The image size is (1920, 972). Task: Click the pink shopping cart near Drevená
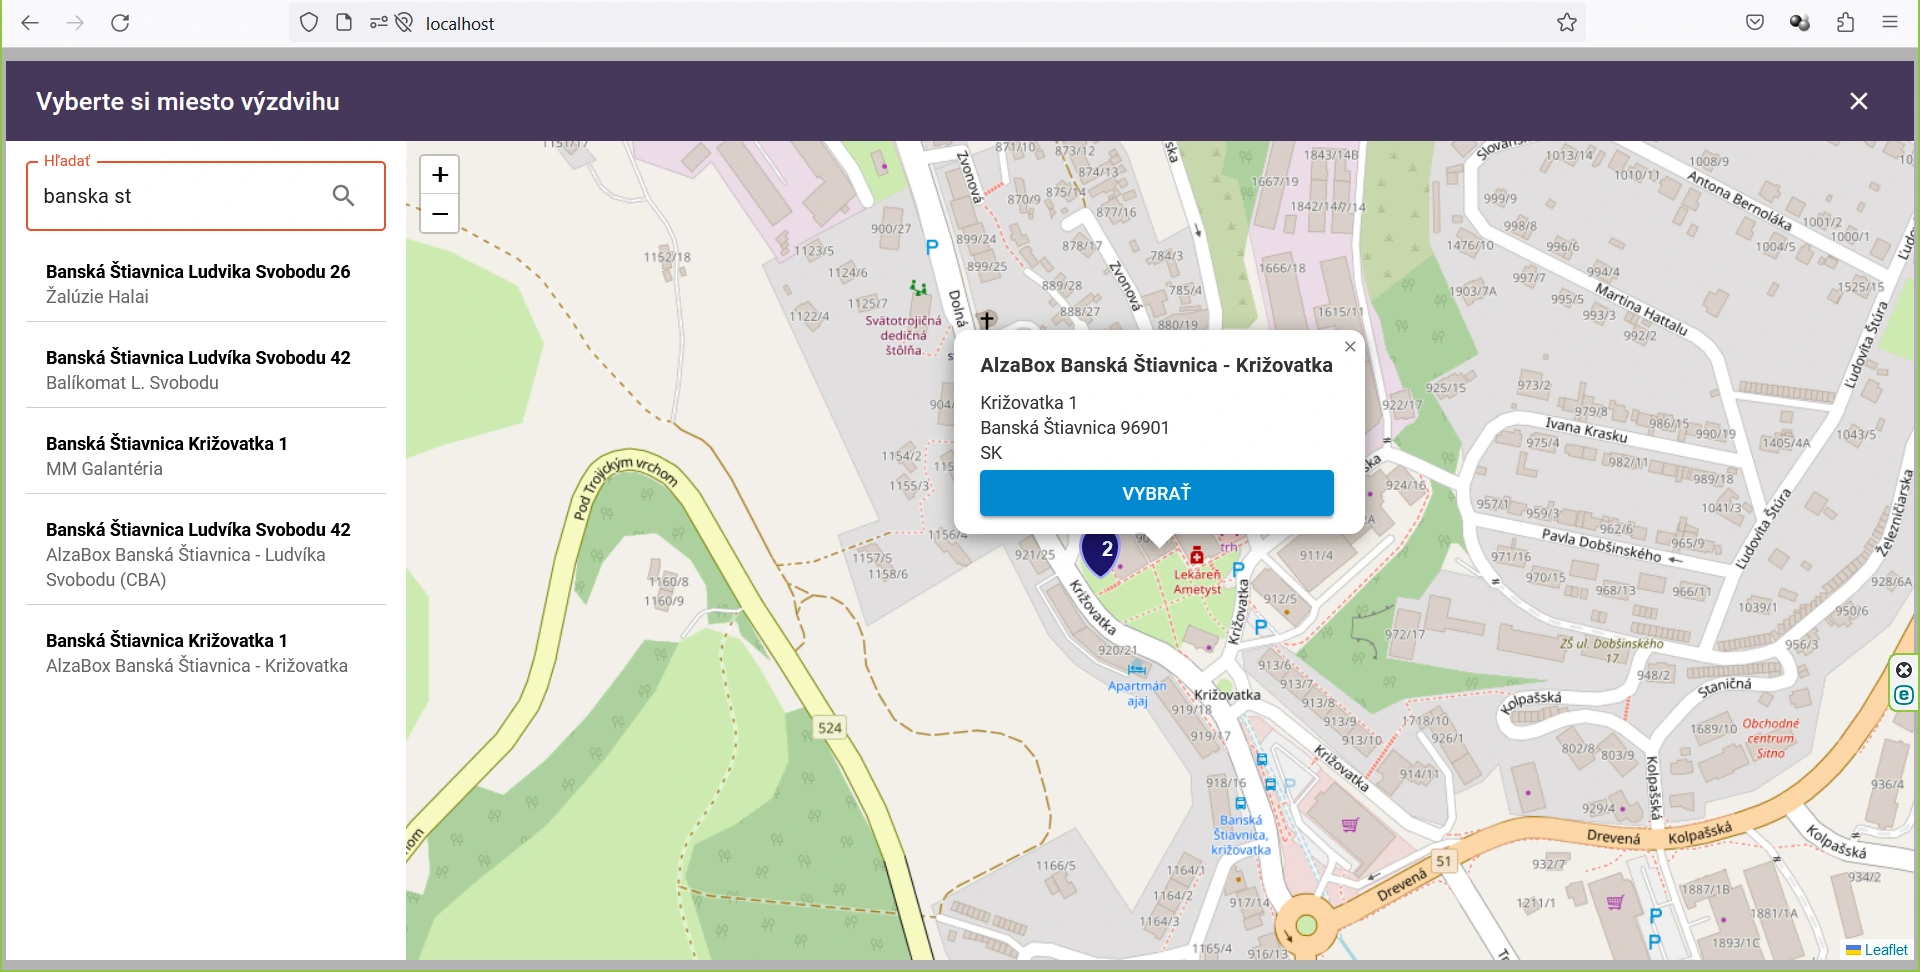coord(1350,825)
